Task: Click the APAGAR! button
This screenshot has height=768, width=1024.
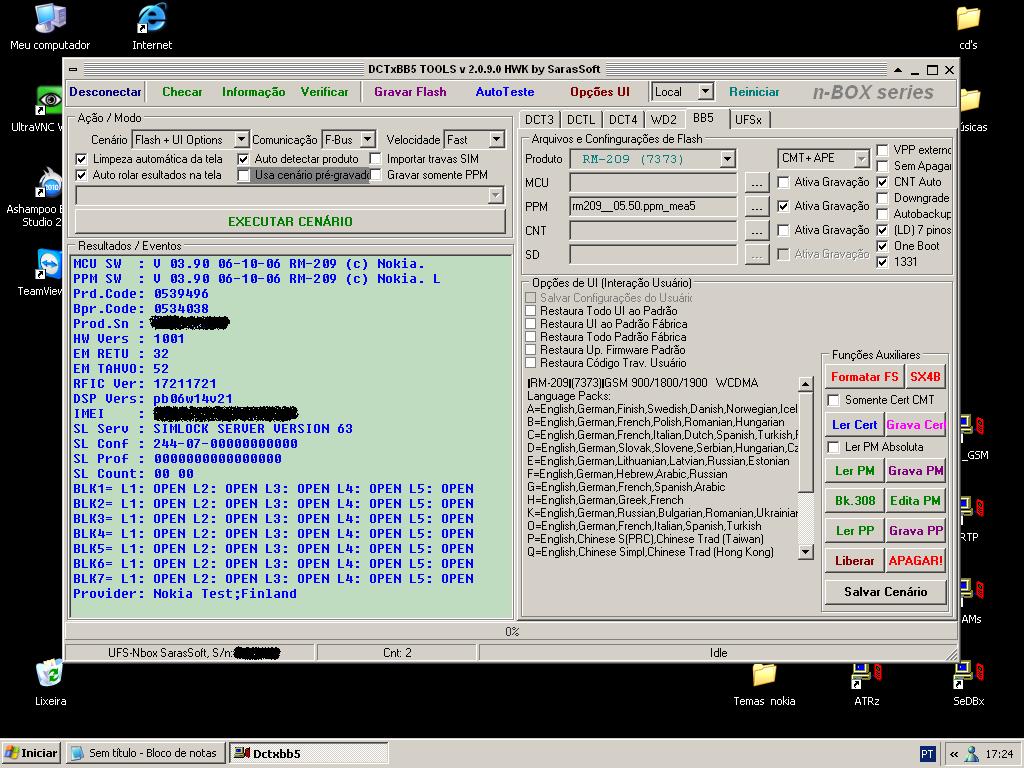Action: coord(916,560)
